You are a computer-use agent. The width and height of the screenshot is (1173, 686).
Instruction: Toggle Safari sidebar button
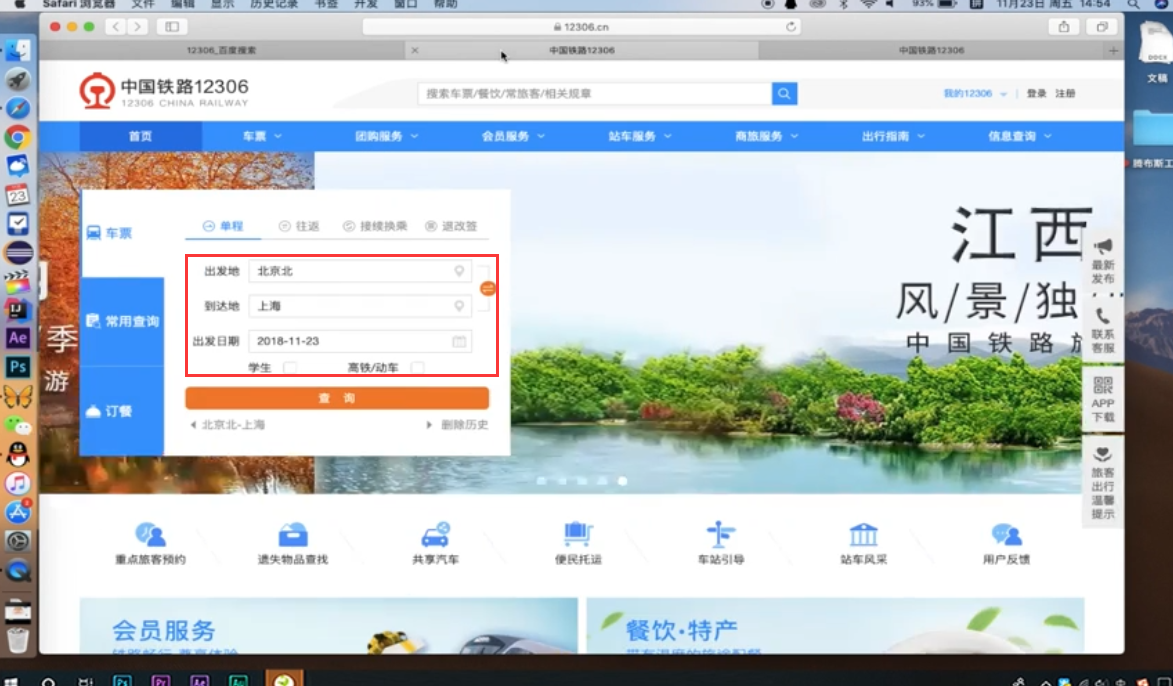tap(172, 27)
